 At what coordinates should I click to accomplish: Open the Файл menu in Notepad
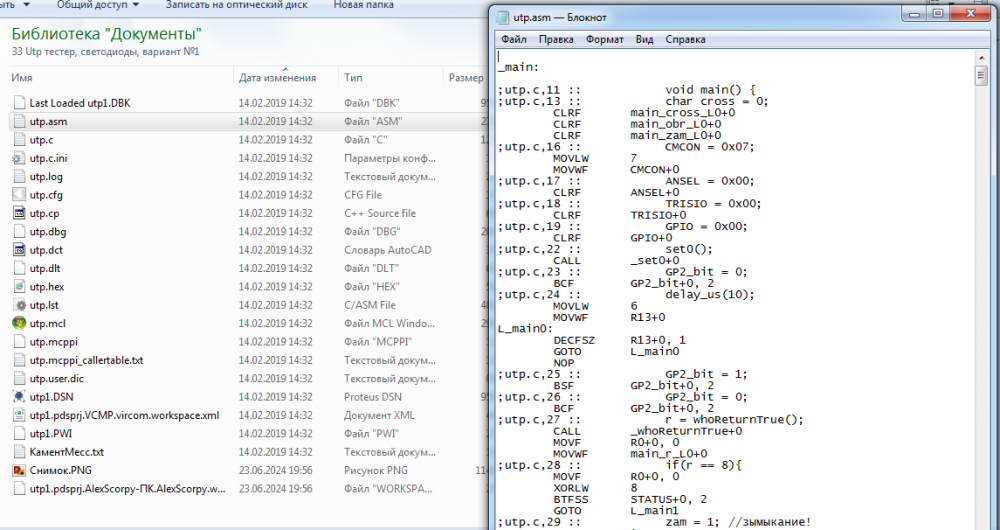[x=514, y=40]
